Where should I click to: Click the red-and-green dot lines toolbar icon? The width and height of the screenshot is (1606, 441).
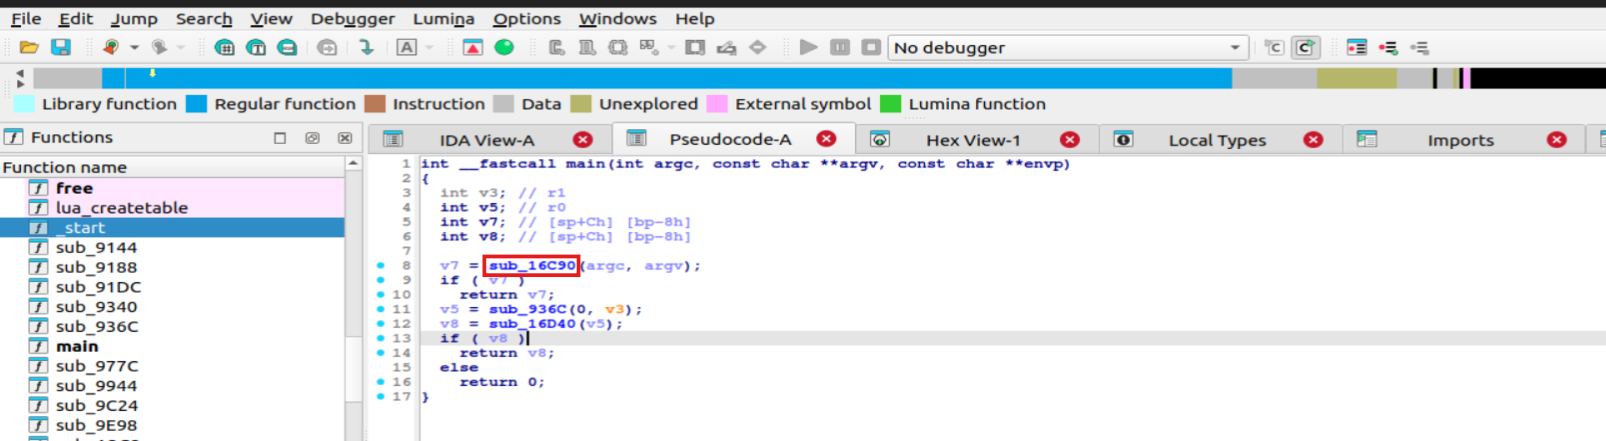tap(1388, 47)
